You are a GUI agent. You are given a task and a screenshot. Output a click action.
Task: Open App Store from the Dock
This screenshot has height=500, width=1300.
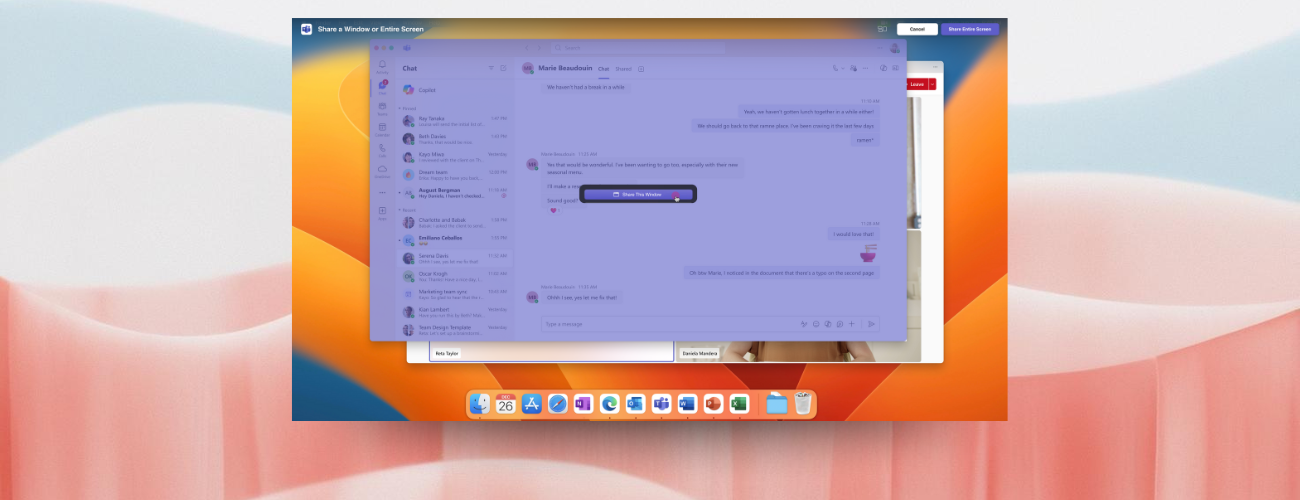point(532,404)
